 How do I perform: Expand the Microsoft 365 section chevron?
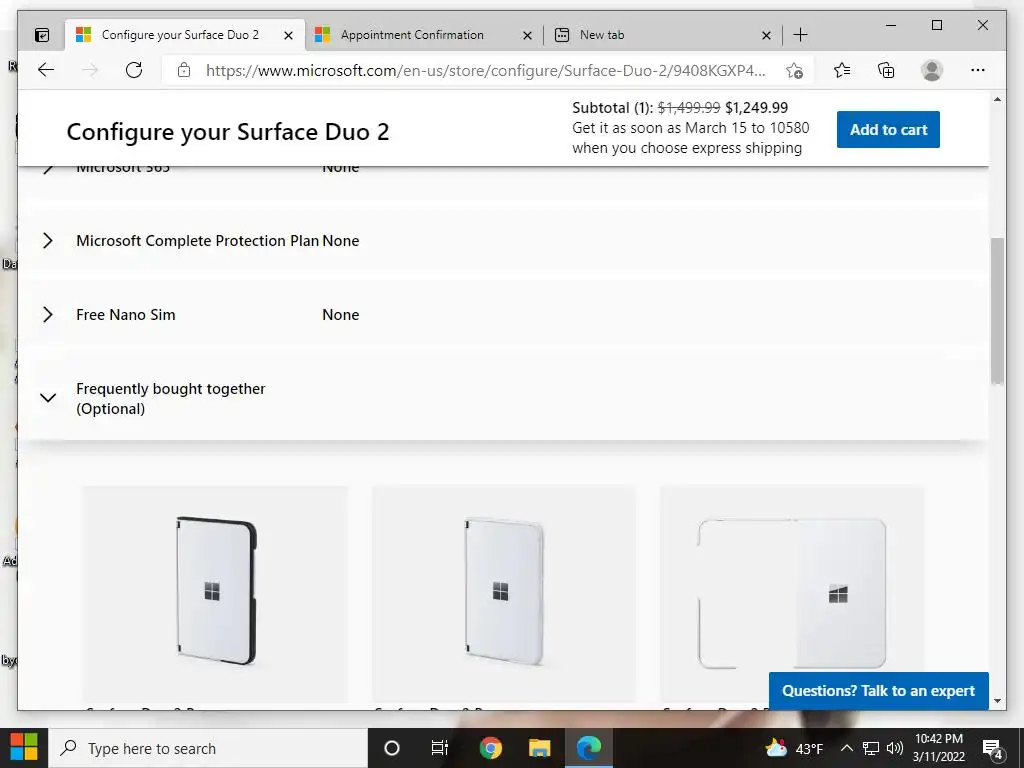(x=48, y=170)
